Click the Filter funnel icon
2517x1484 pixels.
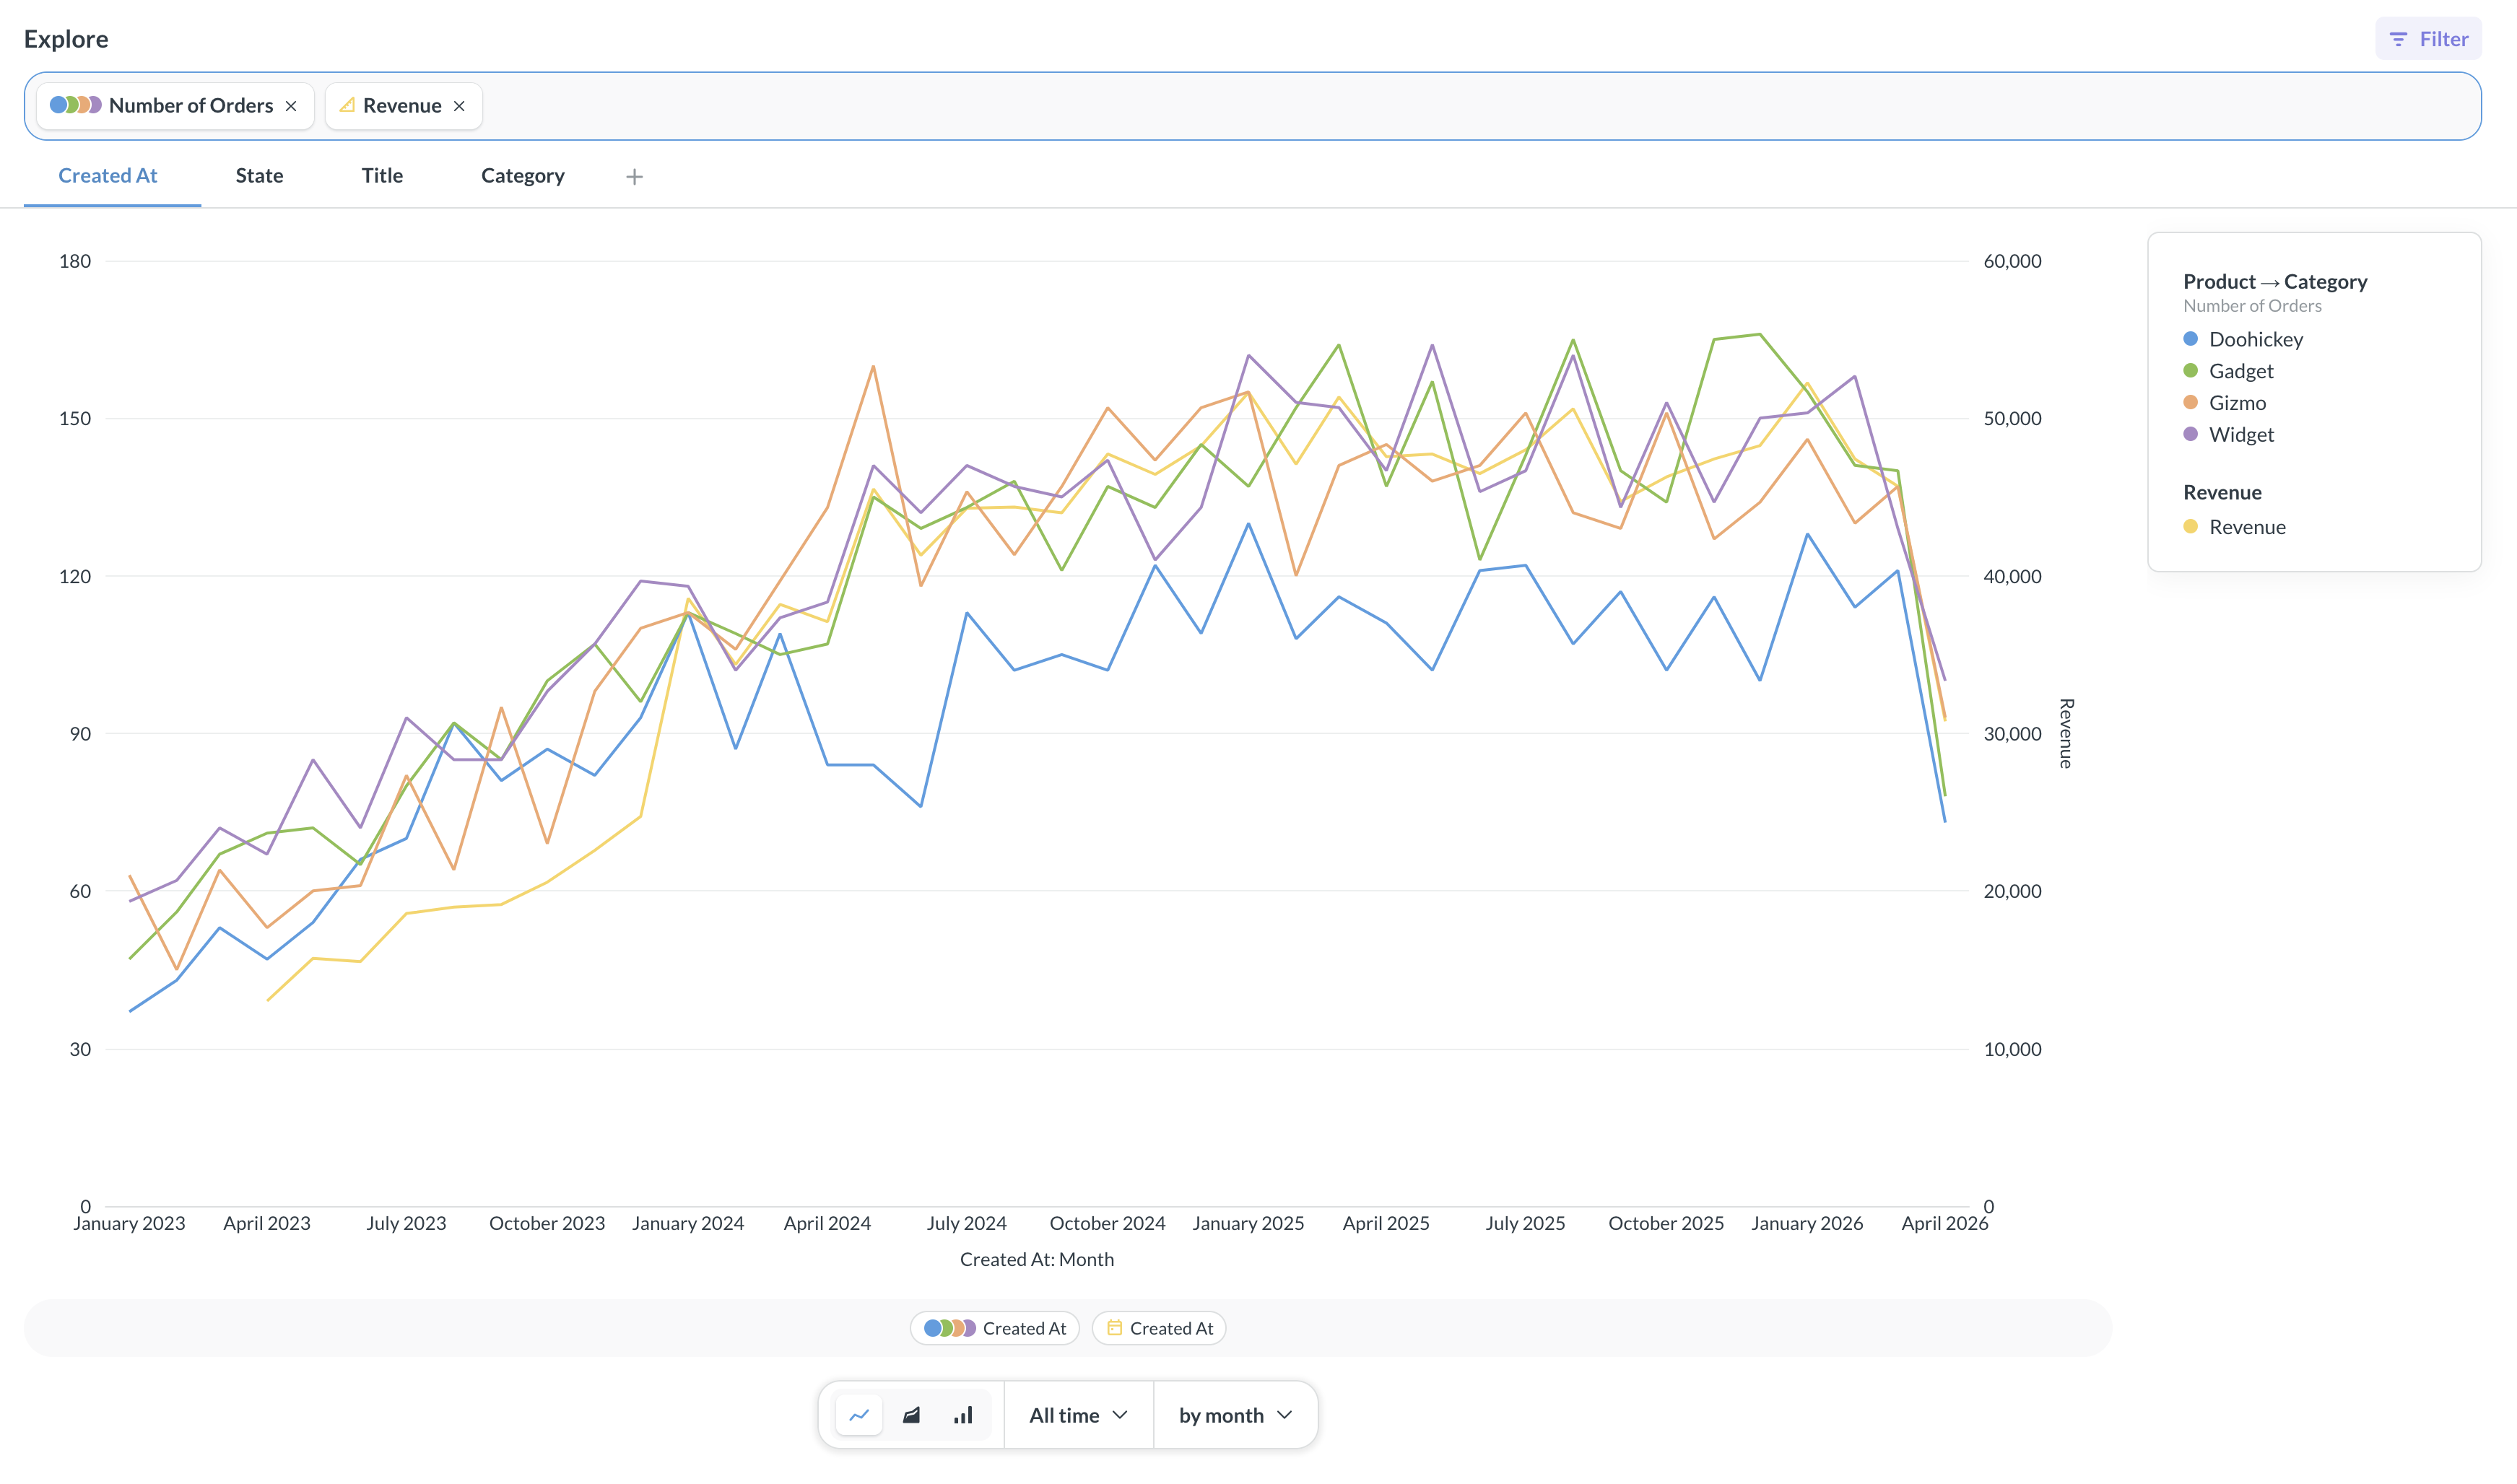click(2398, 39)
